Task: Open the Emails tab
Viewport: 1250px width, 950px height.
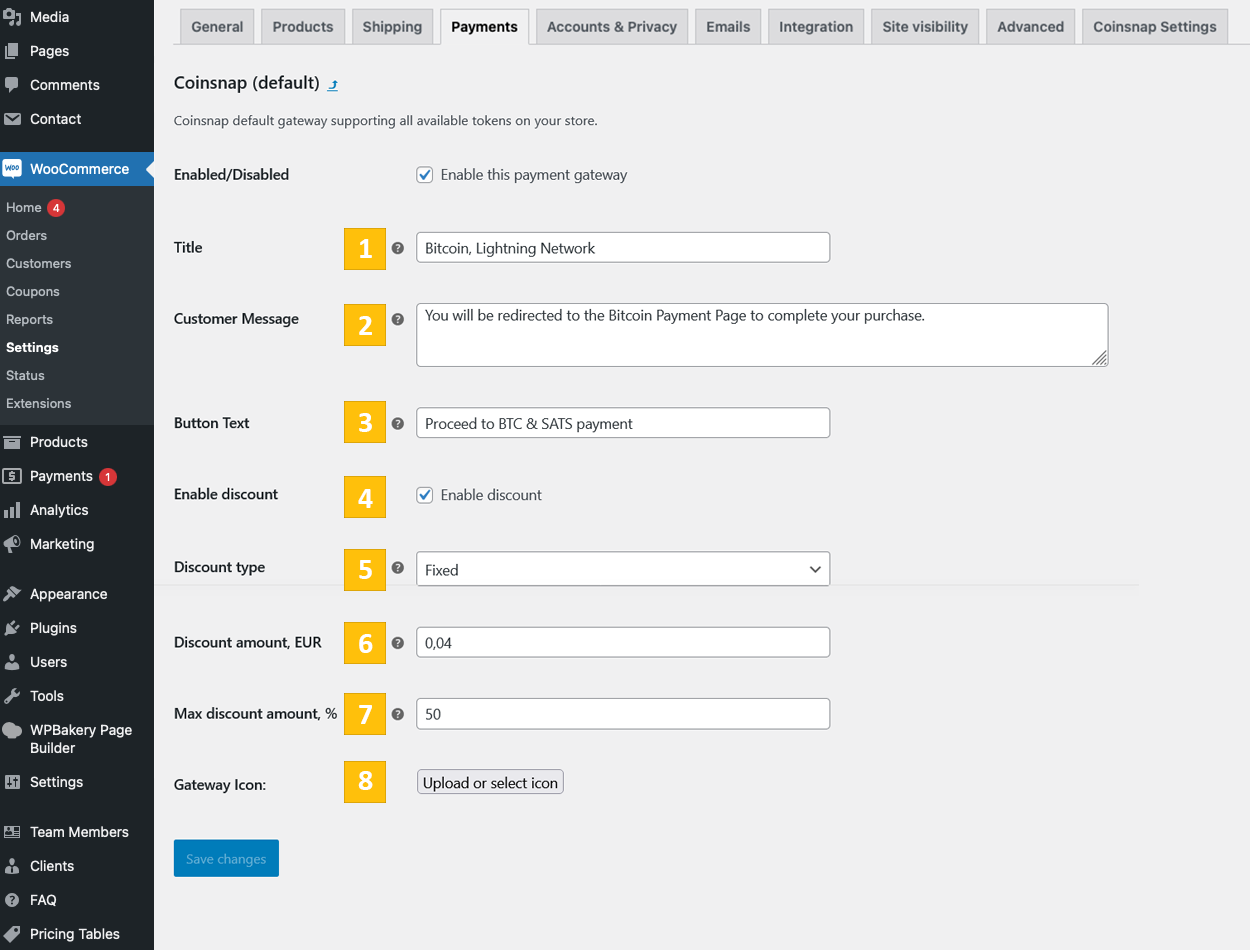Action: 728,27
